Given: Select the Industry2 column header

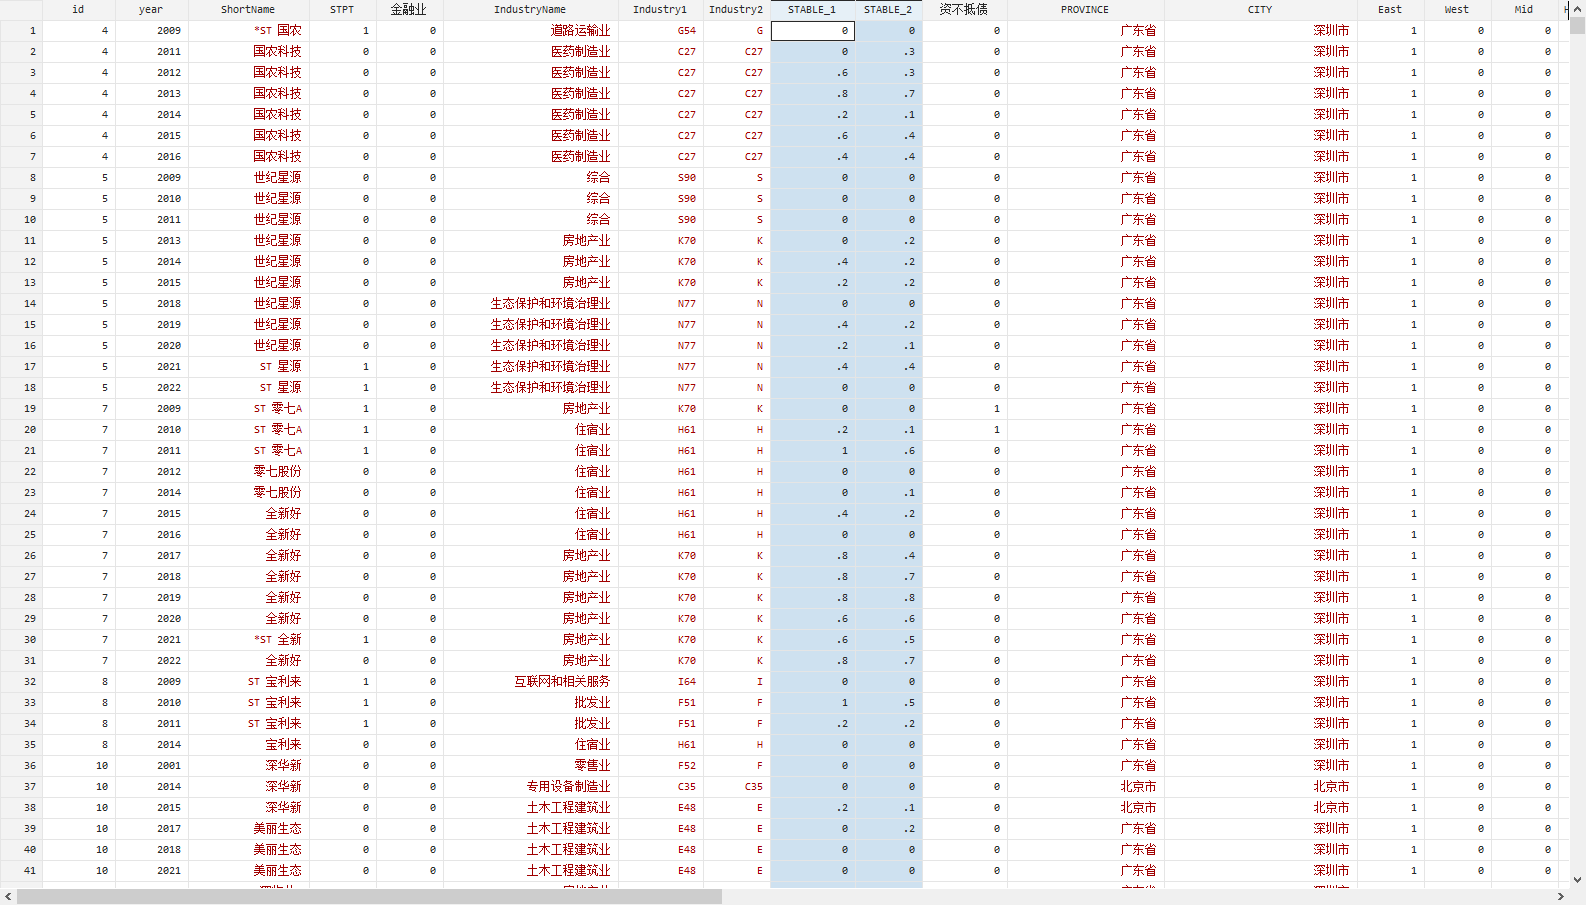Looking at the screenshot, I should point(736,10).
